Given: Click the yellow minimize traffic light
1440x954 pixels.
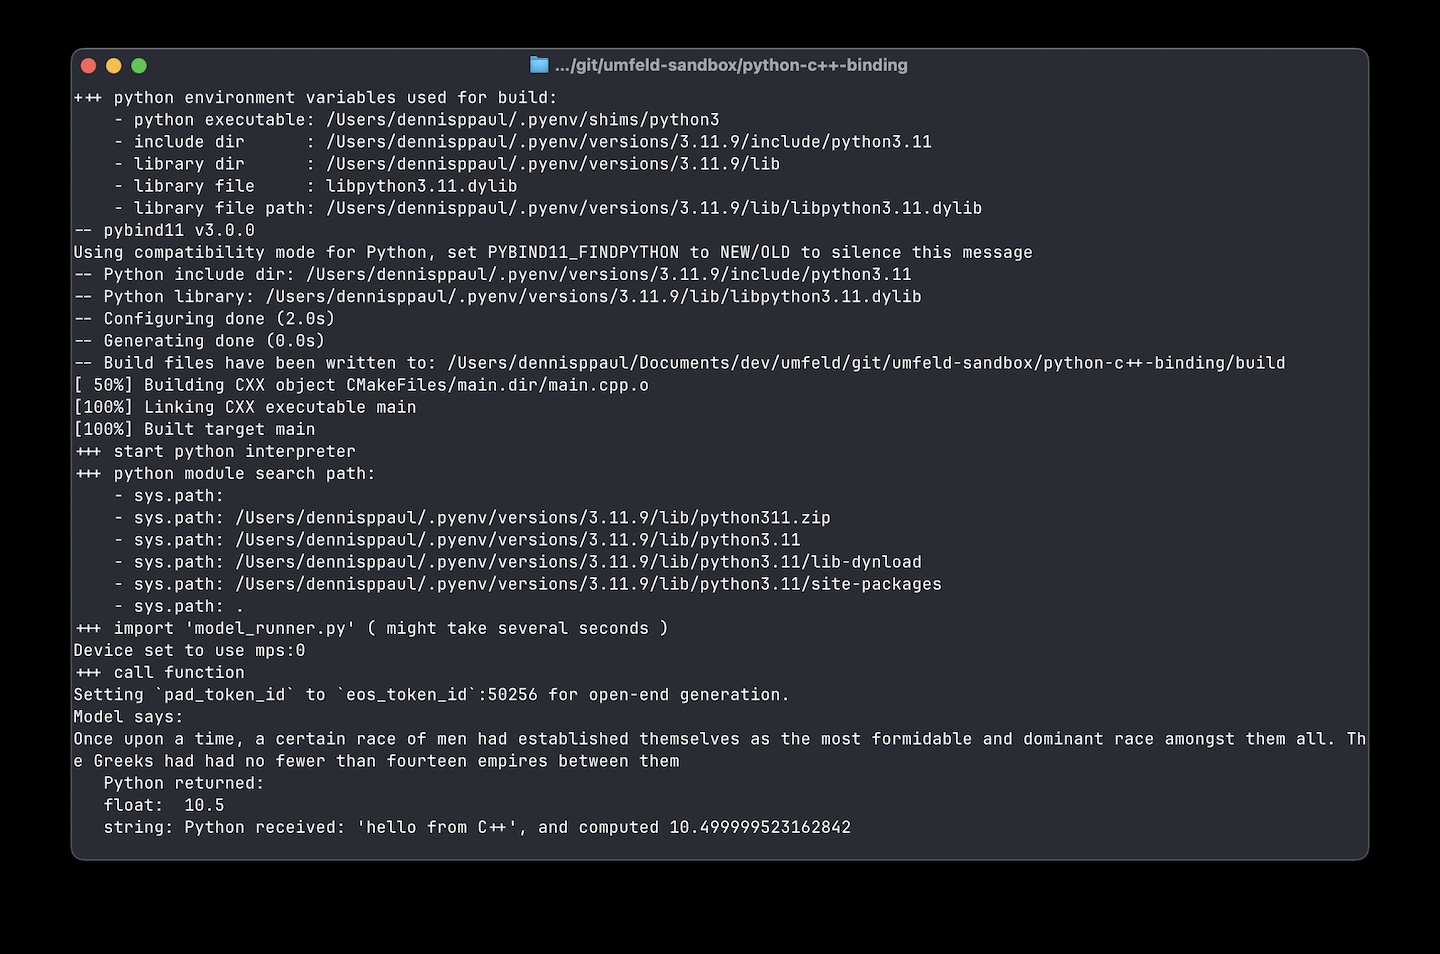Looking at the screenshot, I should pos(114,64).
